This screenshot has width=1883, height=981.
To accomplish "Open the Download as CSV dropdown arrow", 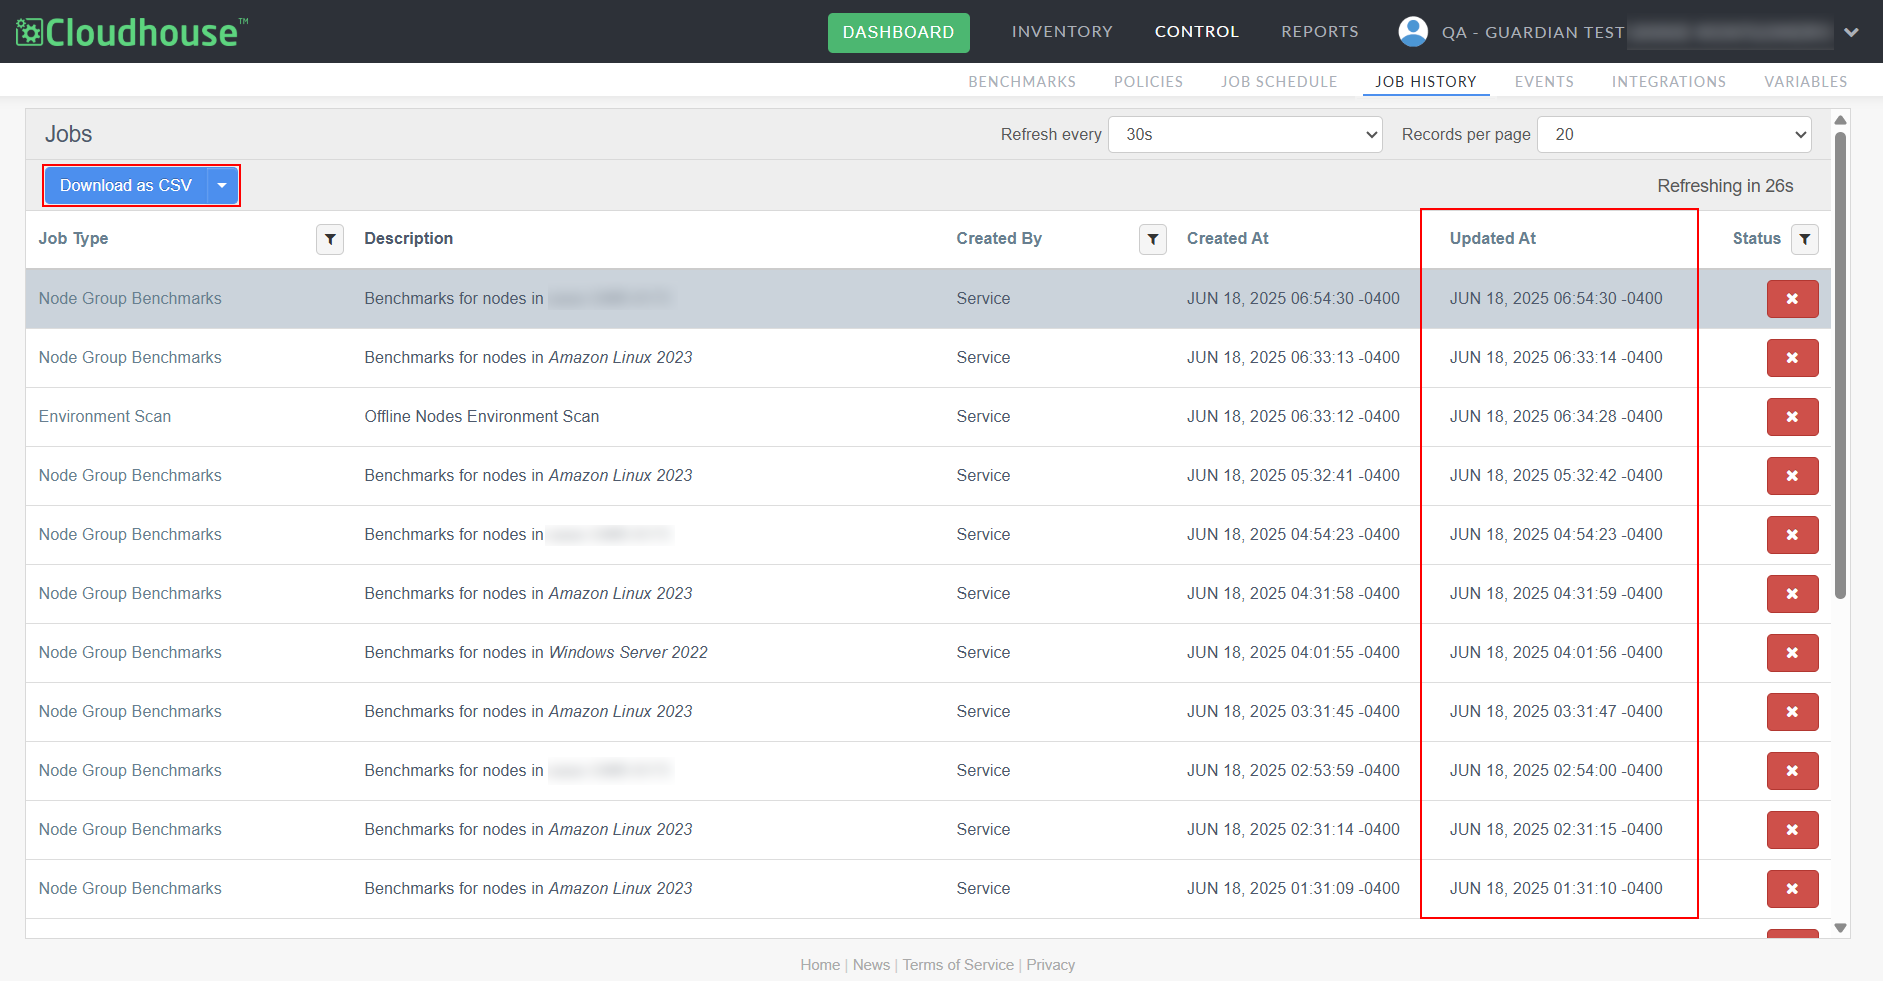I will tap(222, 186).
